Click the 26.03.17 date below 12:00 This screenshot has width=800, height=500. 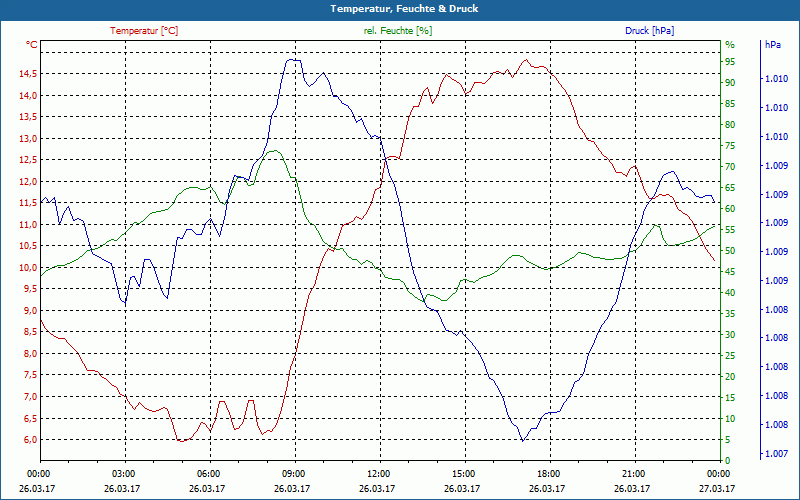pos(378,488)
